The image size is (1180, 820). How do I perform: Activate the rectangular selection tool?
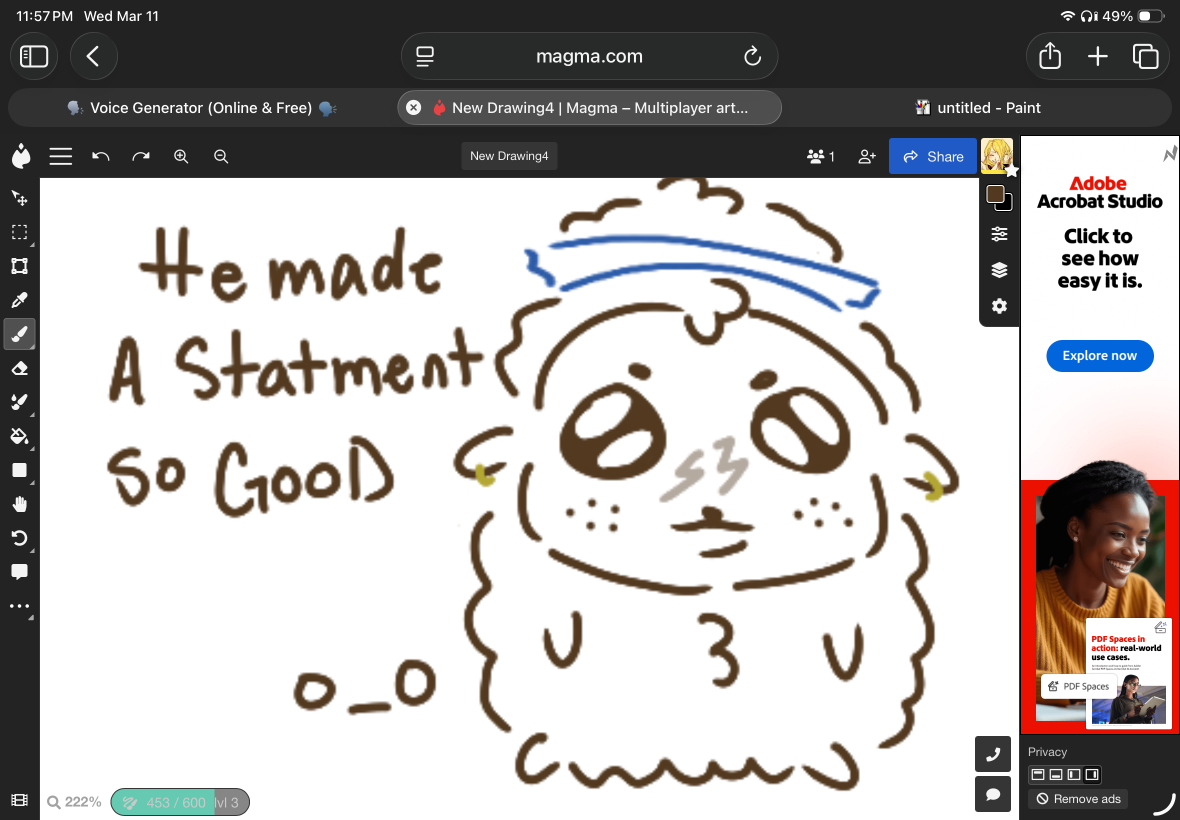(20, 232)
